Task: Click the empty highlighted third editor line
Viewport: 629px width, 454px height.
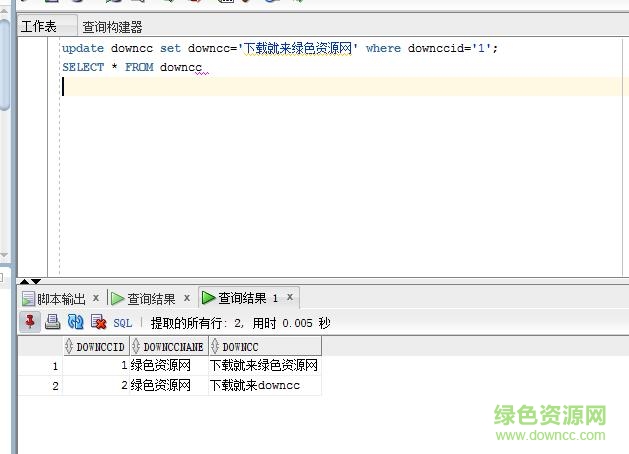Action: [341, 87]
